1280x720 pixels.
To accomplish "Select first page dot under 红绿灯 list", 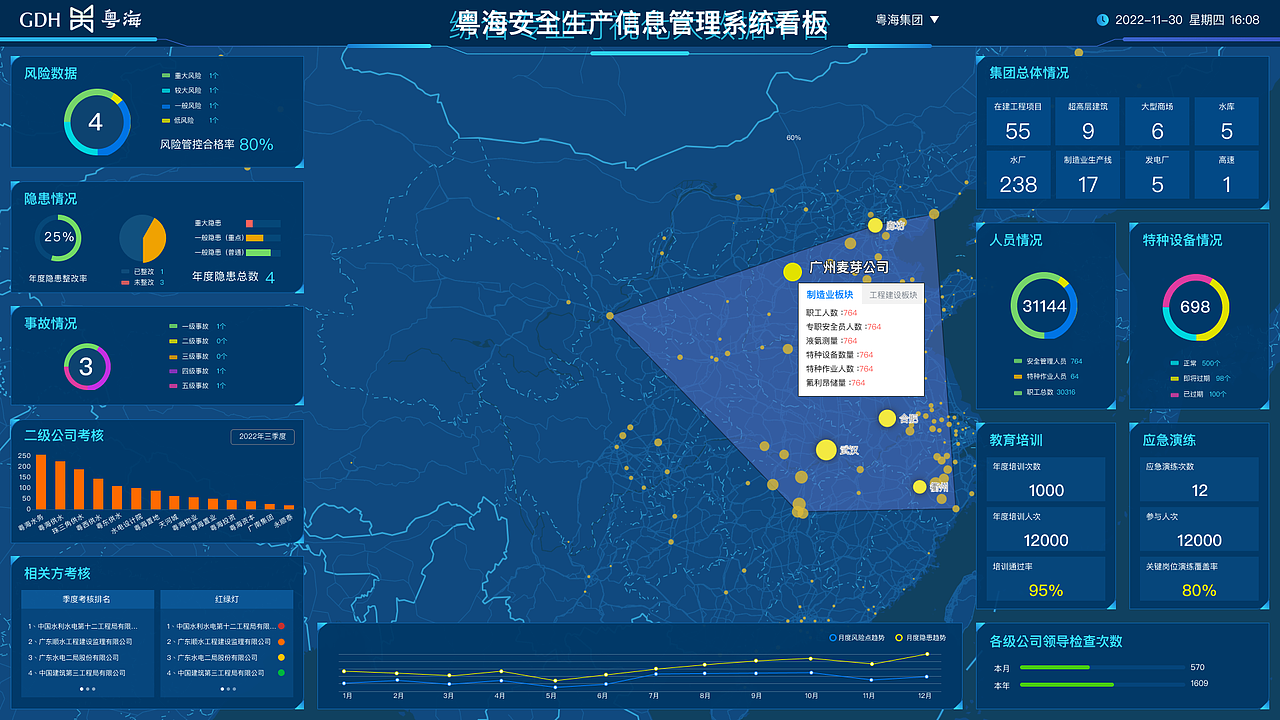I will click(x=224, y=689).
